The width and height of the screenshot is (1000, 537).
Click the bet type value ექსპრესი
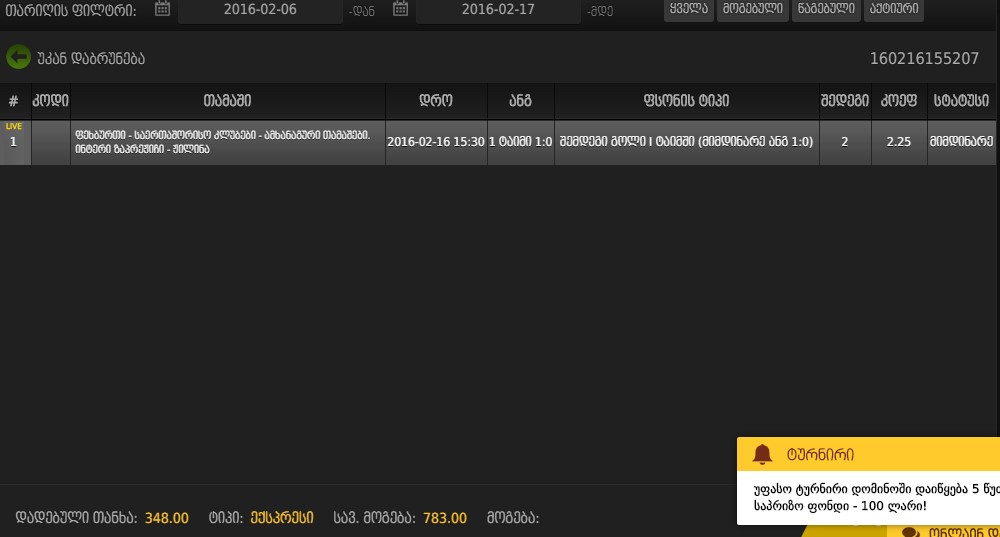point(282,517)
